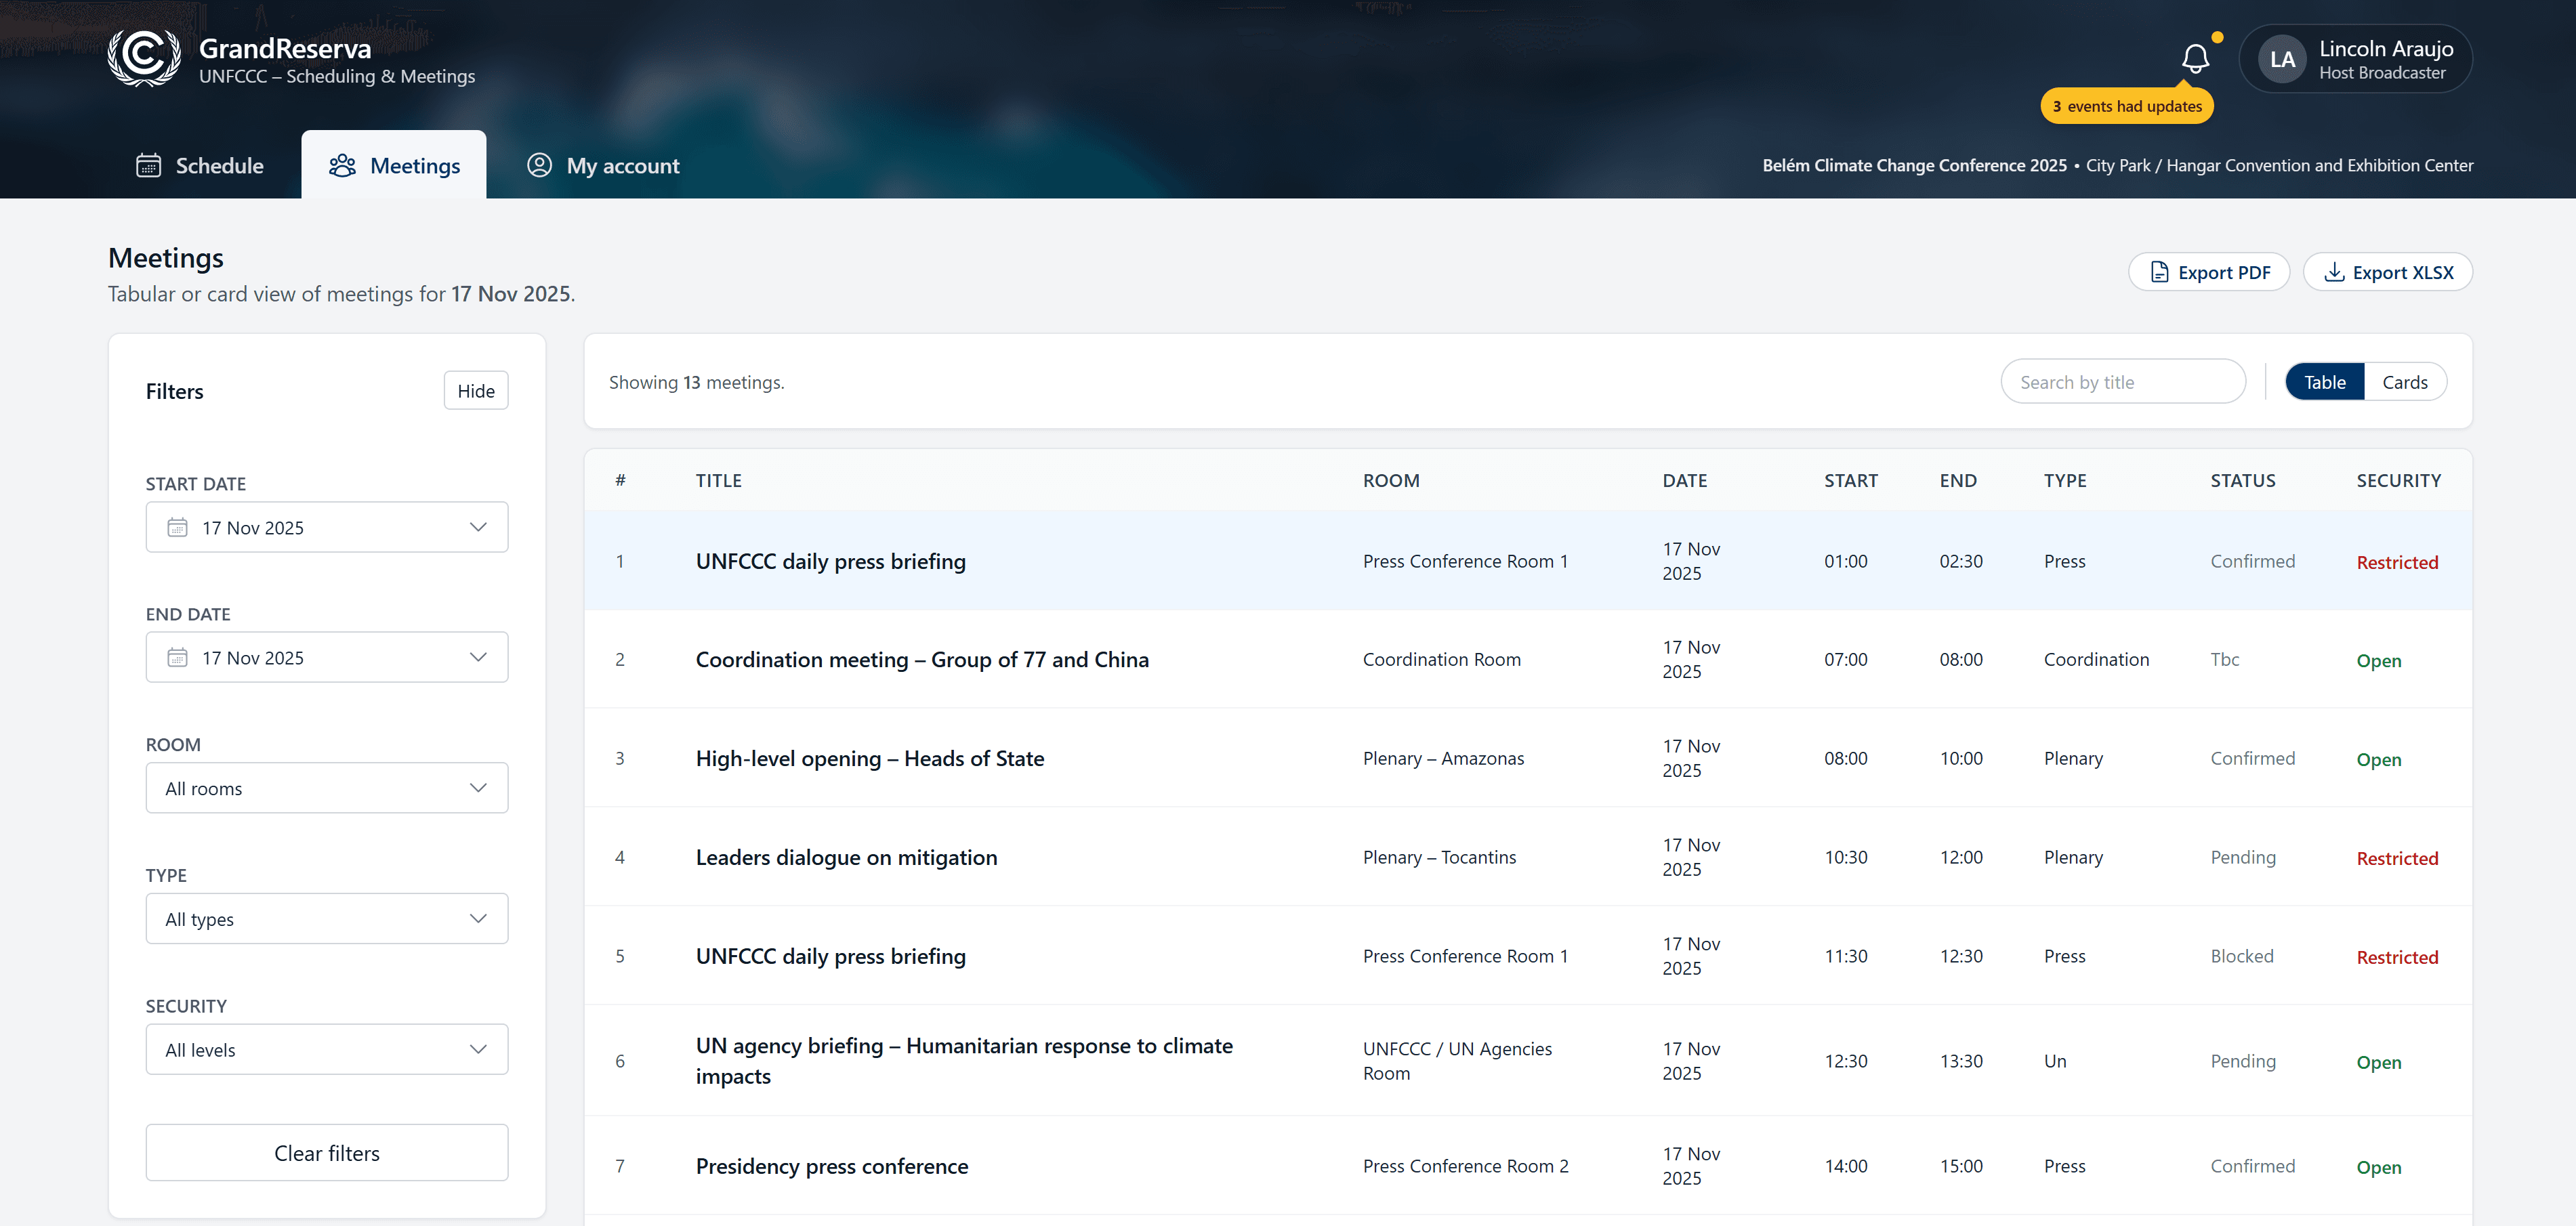Open 'Coordination meeting – Group of 77 and China'
This screenshot has width=2576, height=1226.
(x=922, y=660)
